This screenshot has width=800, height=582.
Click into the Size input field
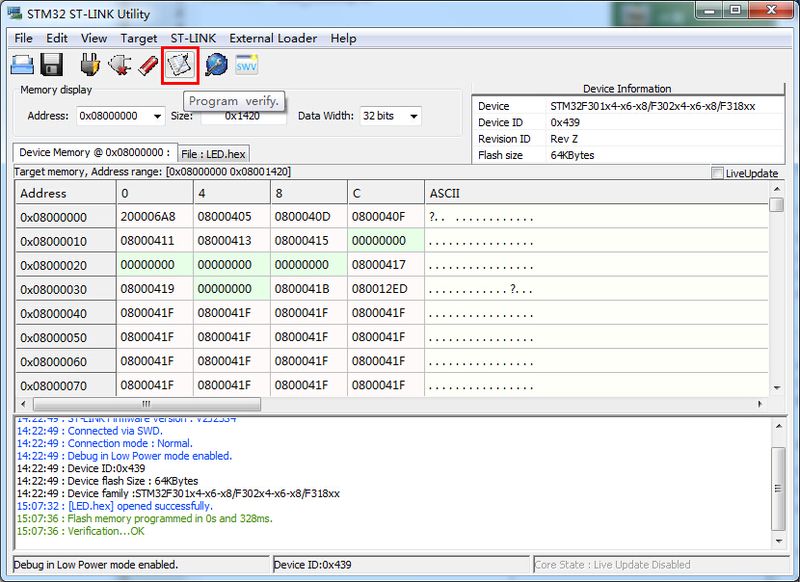(243, 116)
